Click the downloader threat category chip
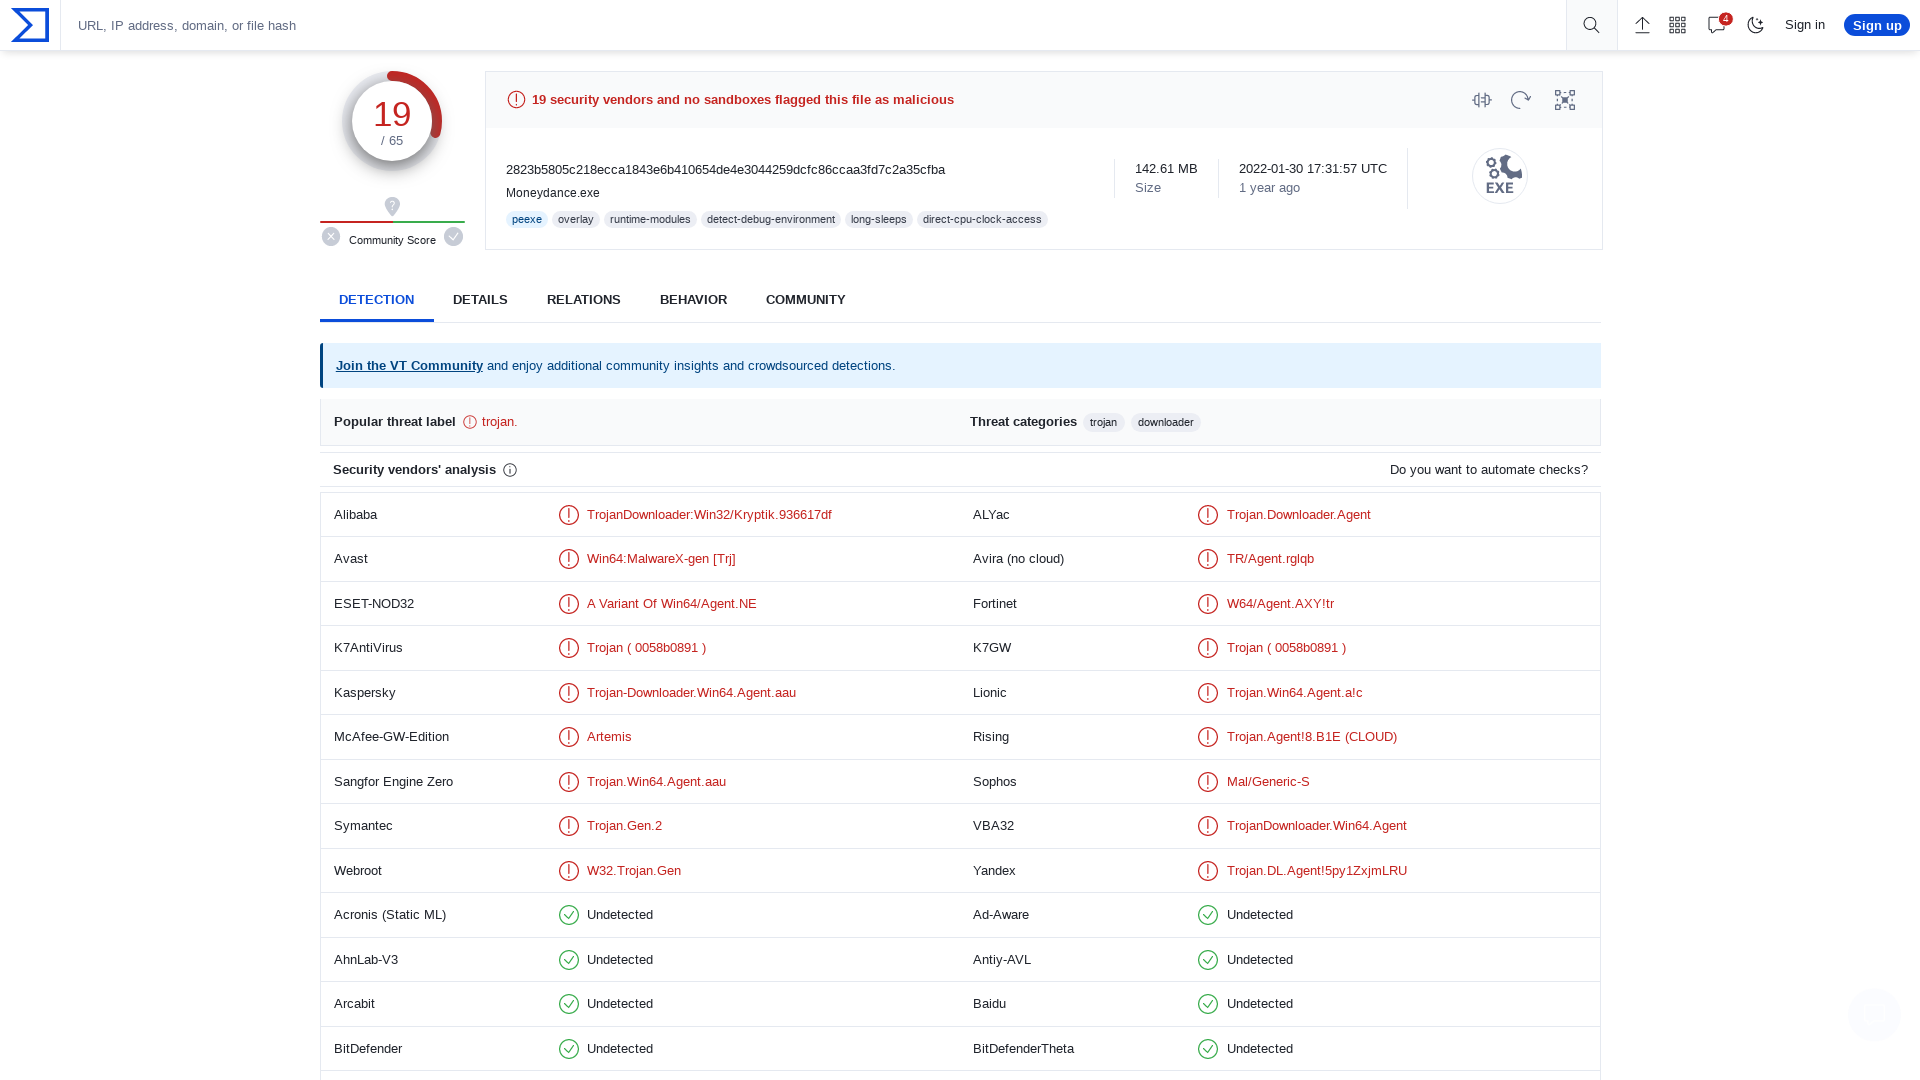The height and width of the screenshot is (1080, 1920). pyautogui.click(x=1166, y=423)
